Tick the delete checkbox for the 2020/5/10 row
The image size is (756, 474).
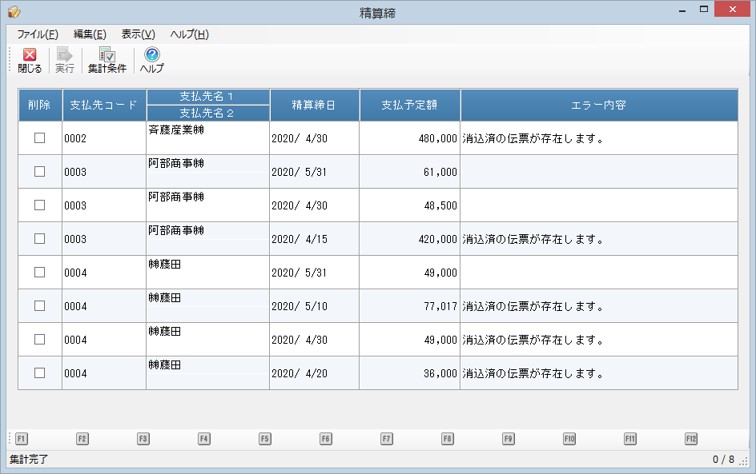click(40, 306)
